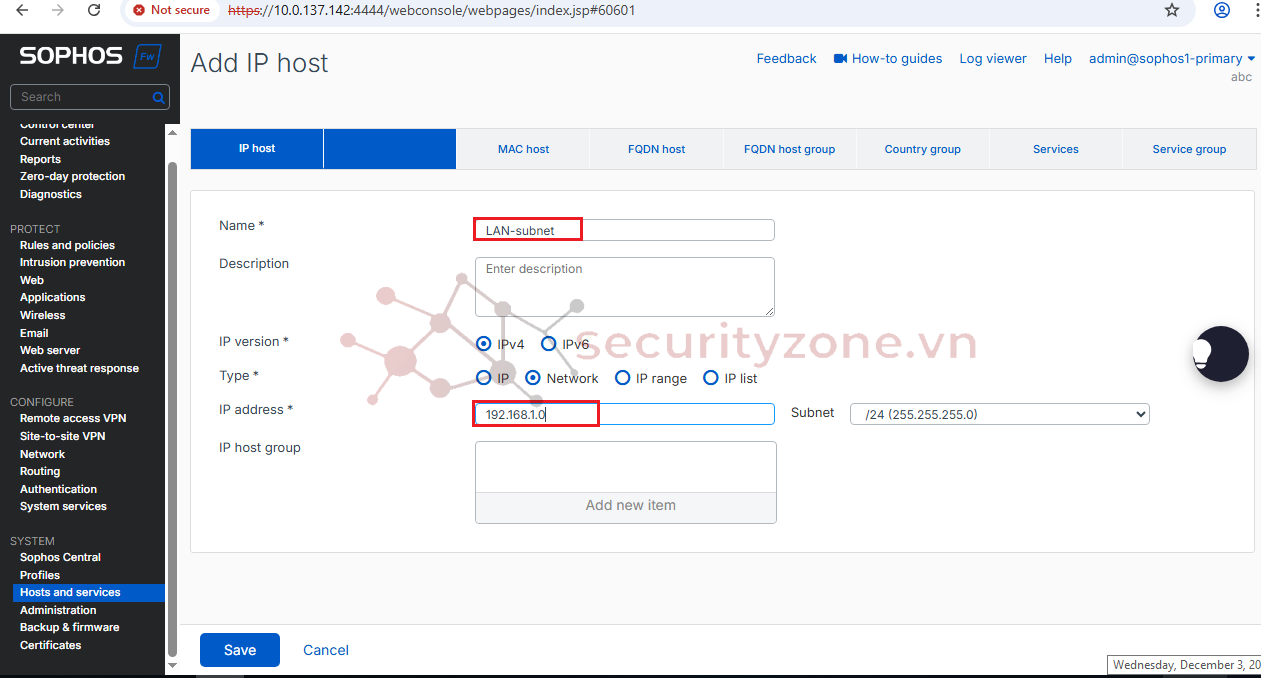Select the IP range type option

coord(622,378)
